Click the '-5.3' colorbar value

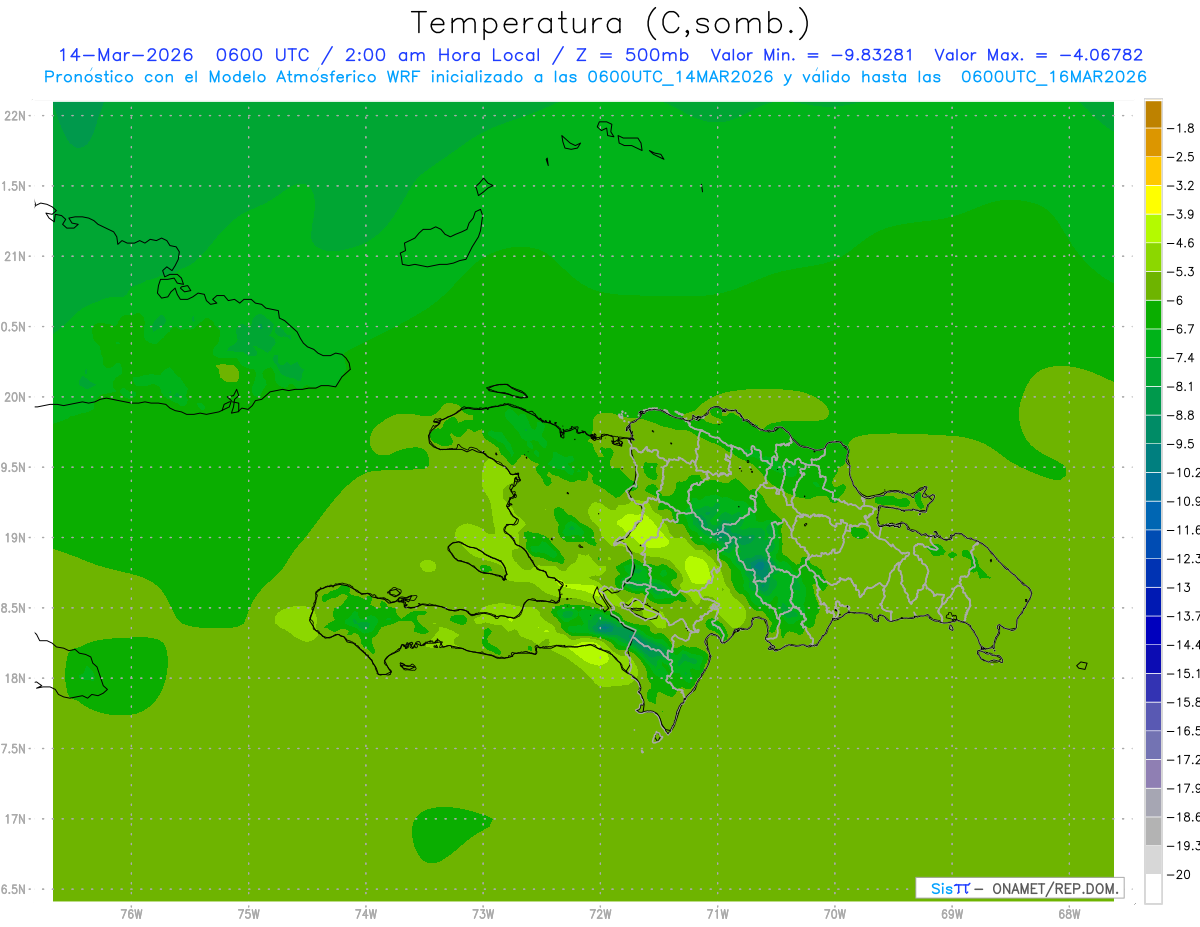pos(1182,271)
